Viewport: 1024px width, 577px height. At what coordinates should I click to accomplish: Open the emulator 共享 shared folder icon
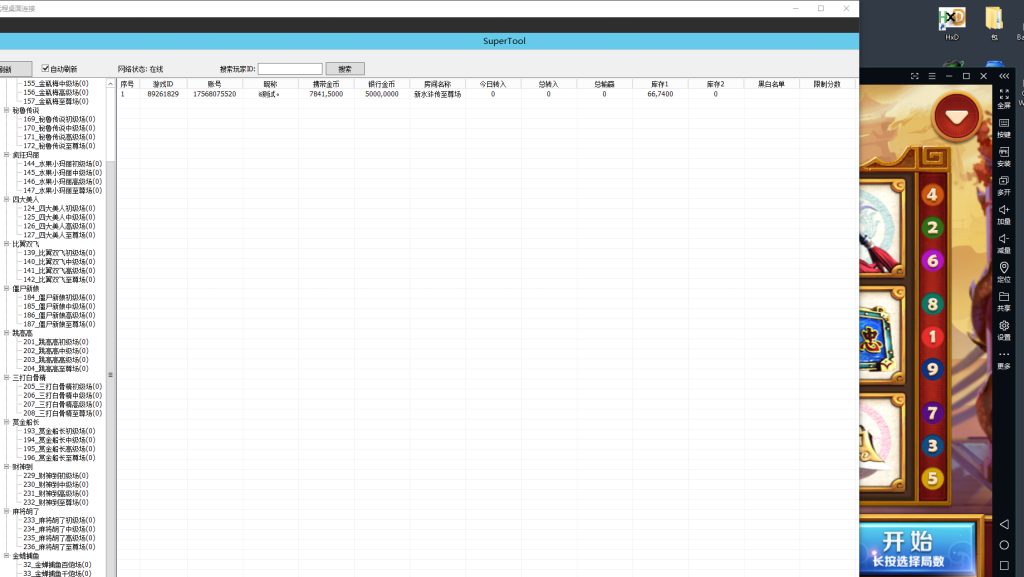coord(1004,296)
